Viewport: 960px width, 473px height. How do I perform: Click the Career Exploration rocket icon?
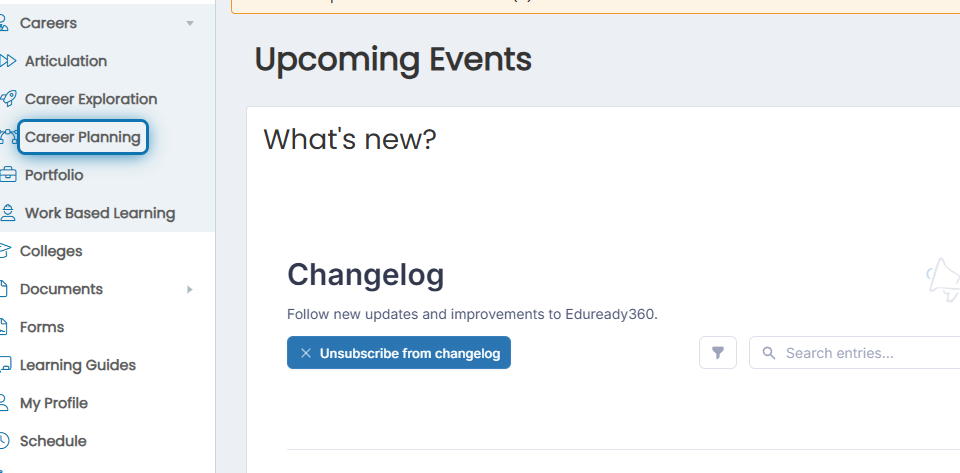[x=8, y=99]
